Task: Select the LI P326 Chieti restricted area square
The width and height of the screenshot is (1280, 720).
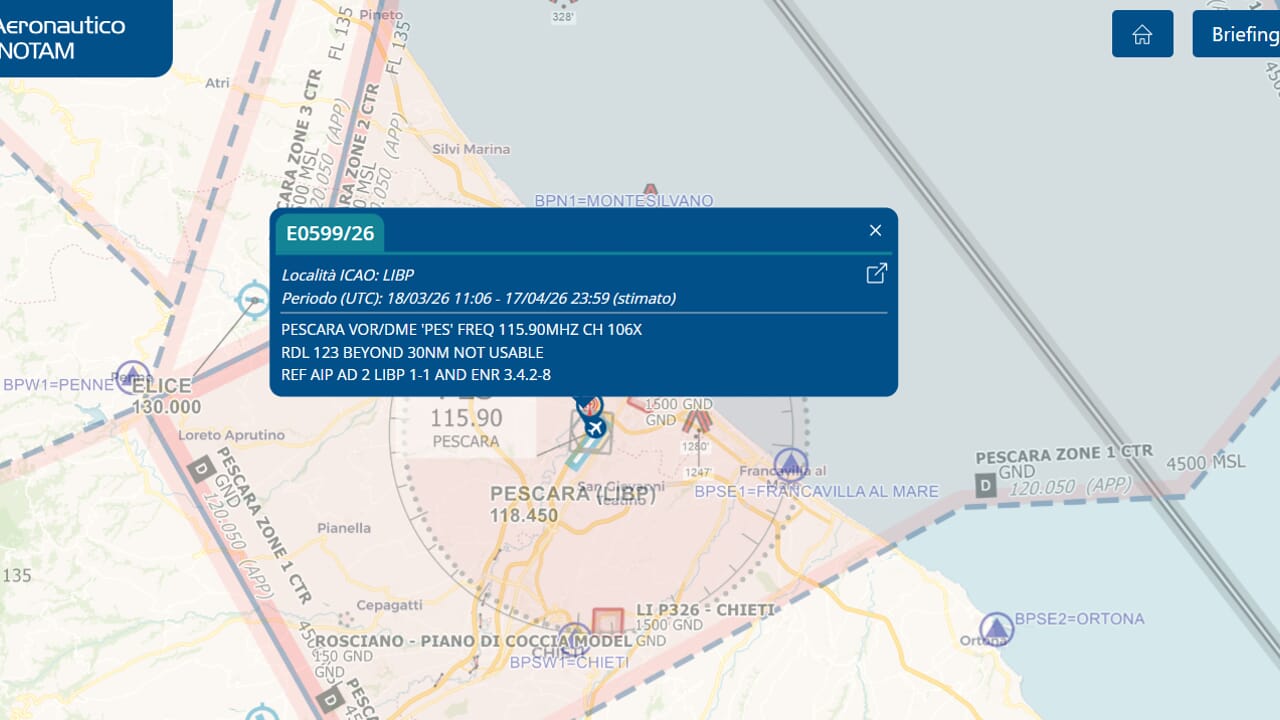Action: click(x=607, y=622)
